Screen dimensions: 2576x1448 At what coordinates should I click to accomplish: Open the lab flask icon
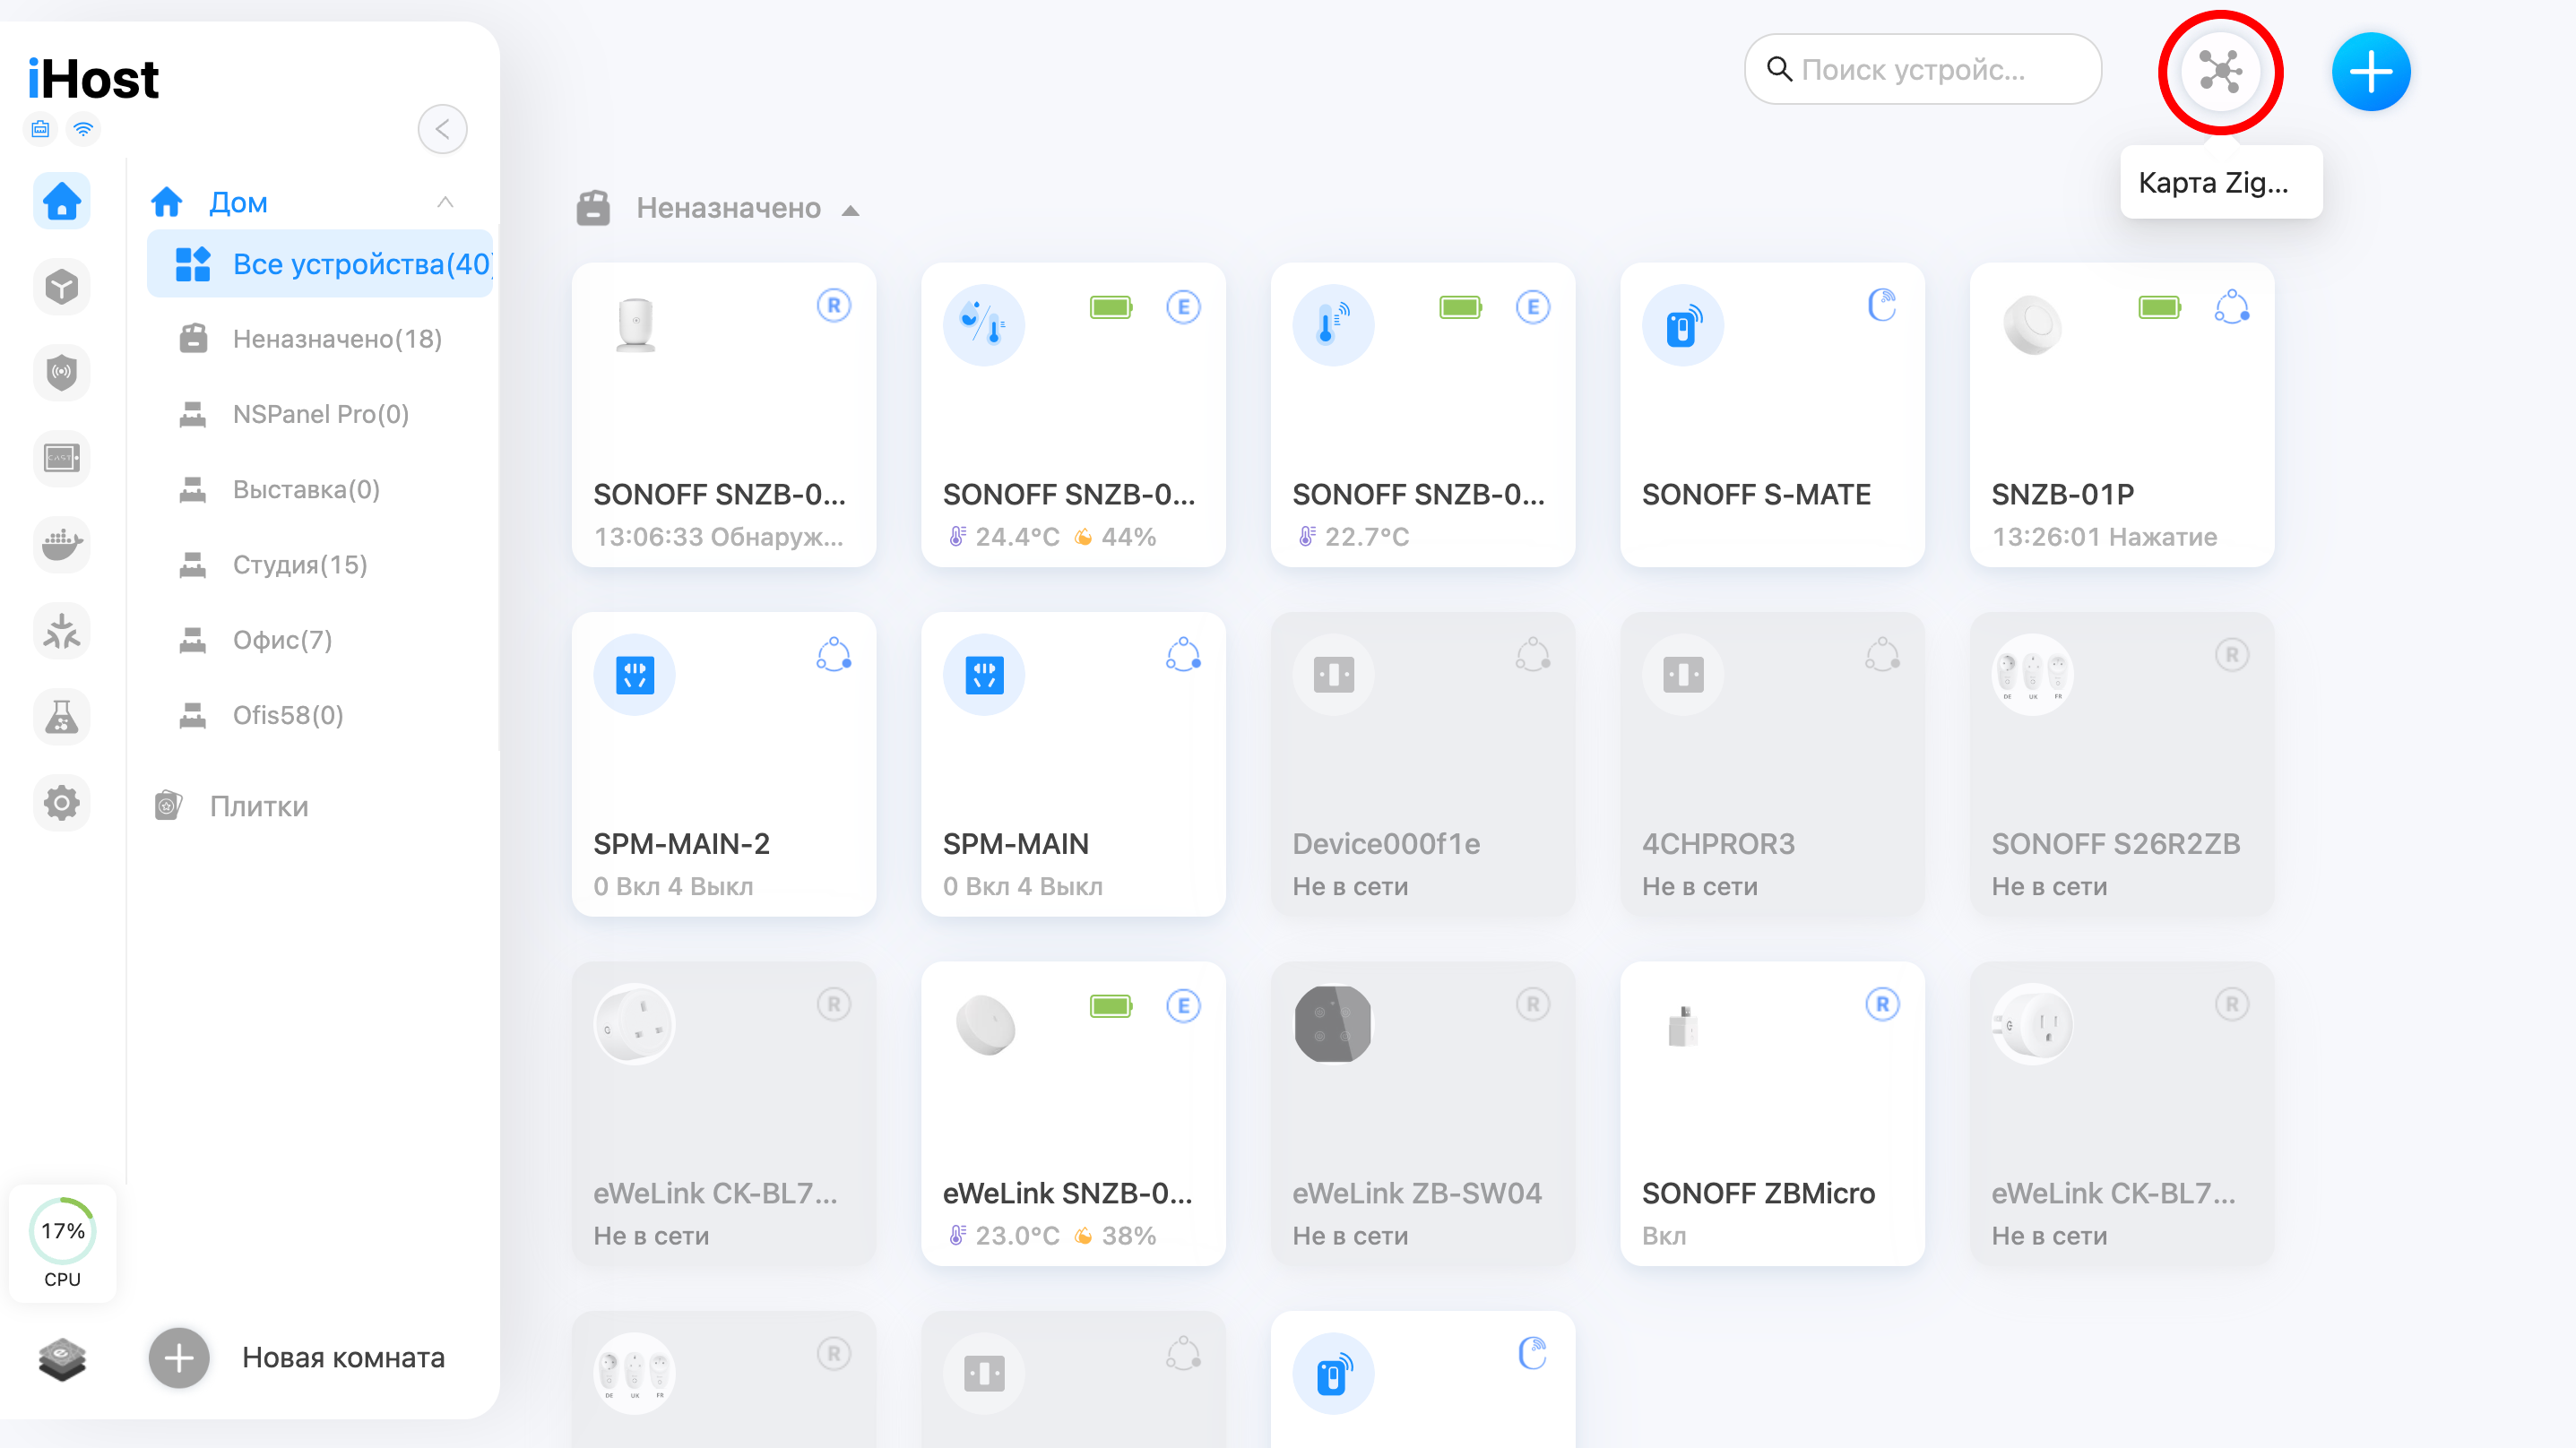tap(62, 717)
